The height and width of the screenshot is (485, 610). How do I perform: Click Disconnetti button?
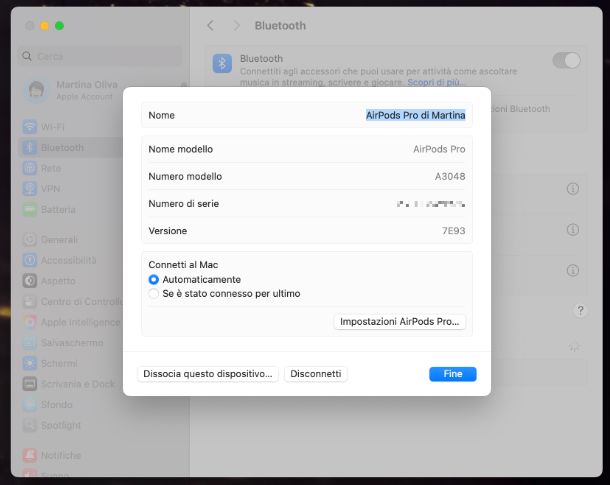(316, 374)
